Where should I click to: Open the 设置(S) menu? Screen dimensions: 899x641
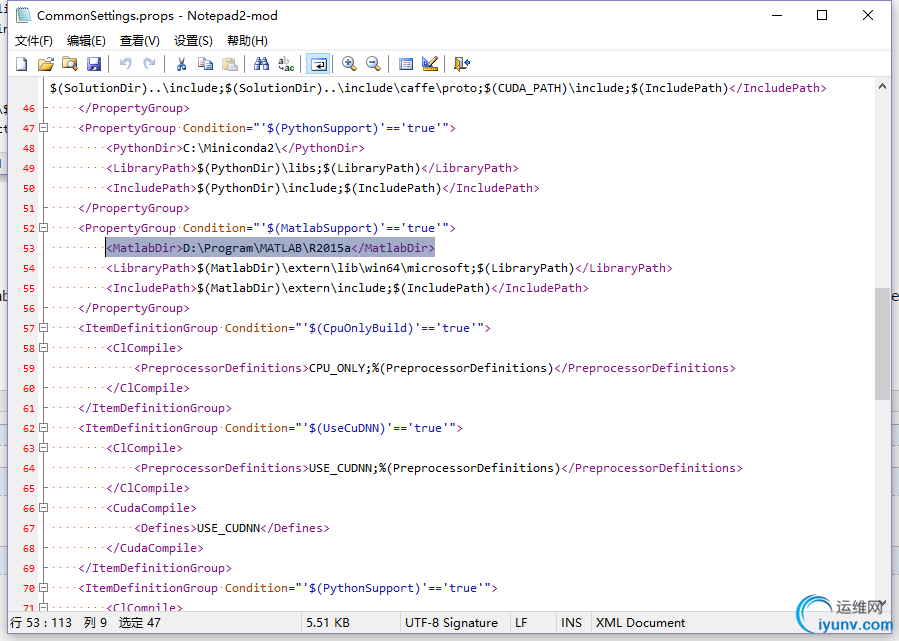point(193,41)
